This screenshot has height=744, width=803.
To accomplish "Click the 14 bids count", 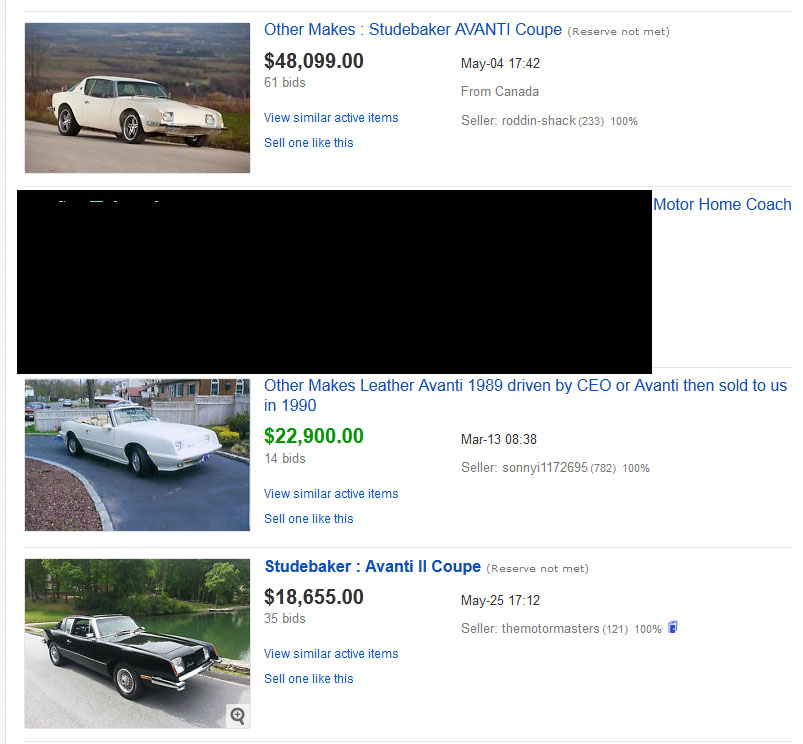I will pyautogui.click(x=285, y=459).
